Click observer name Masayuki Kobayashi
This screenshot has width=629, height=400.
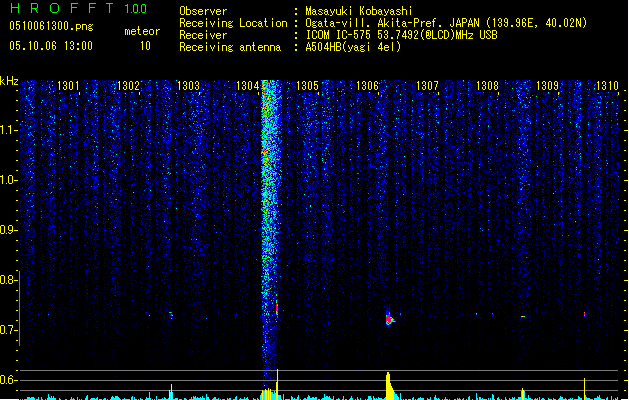point(359,11)
